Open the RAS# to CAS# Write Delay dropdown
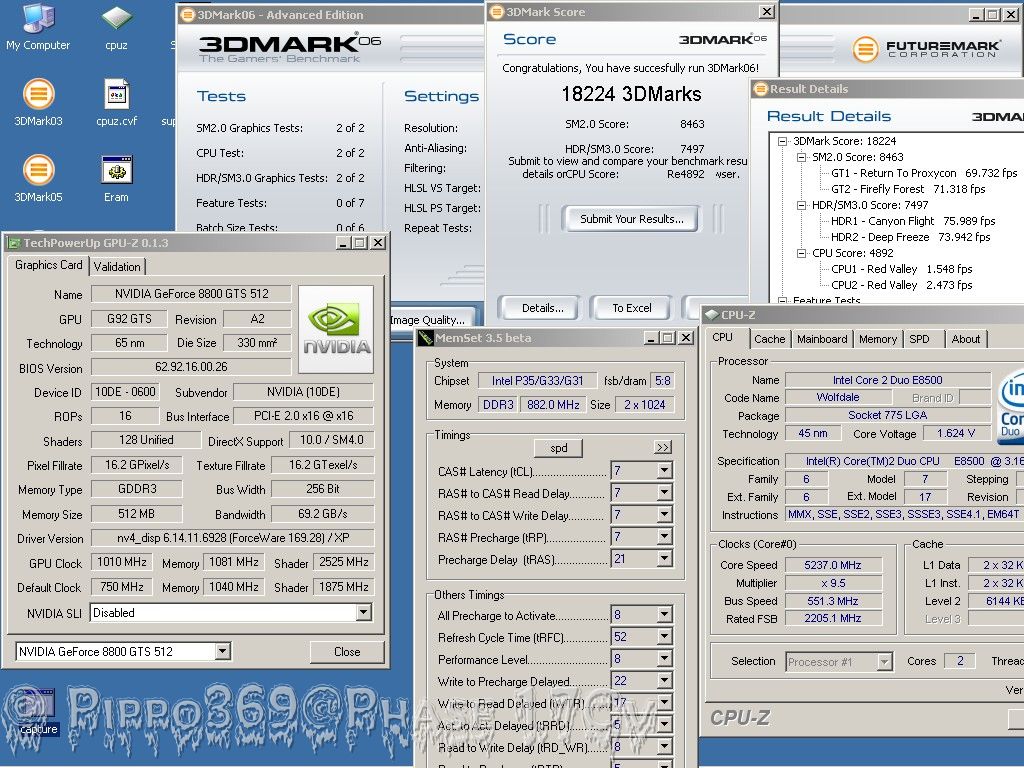This screenshot has height=768, width=1024. 664,515
